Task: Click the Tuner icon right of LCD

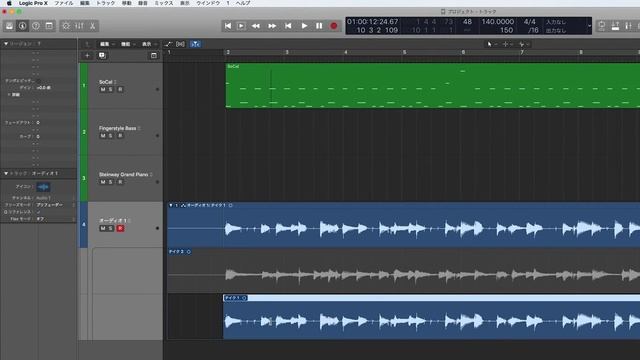Action: pos(628,26)
